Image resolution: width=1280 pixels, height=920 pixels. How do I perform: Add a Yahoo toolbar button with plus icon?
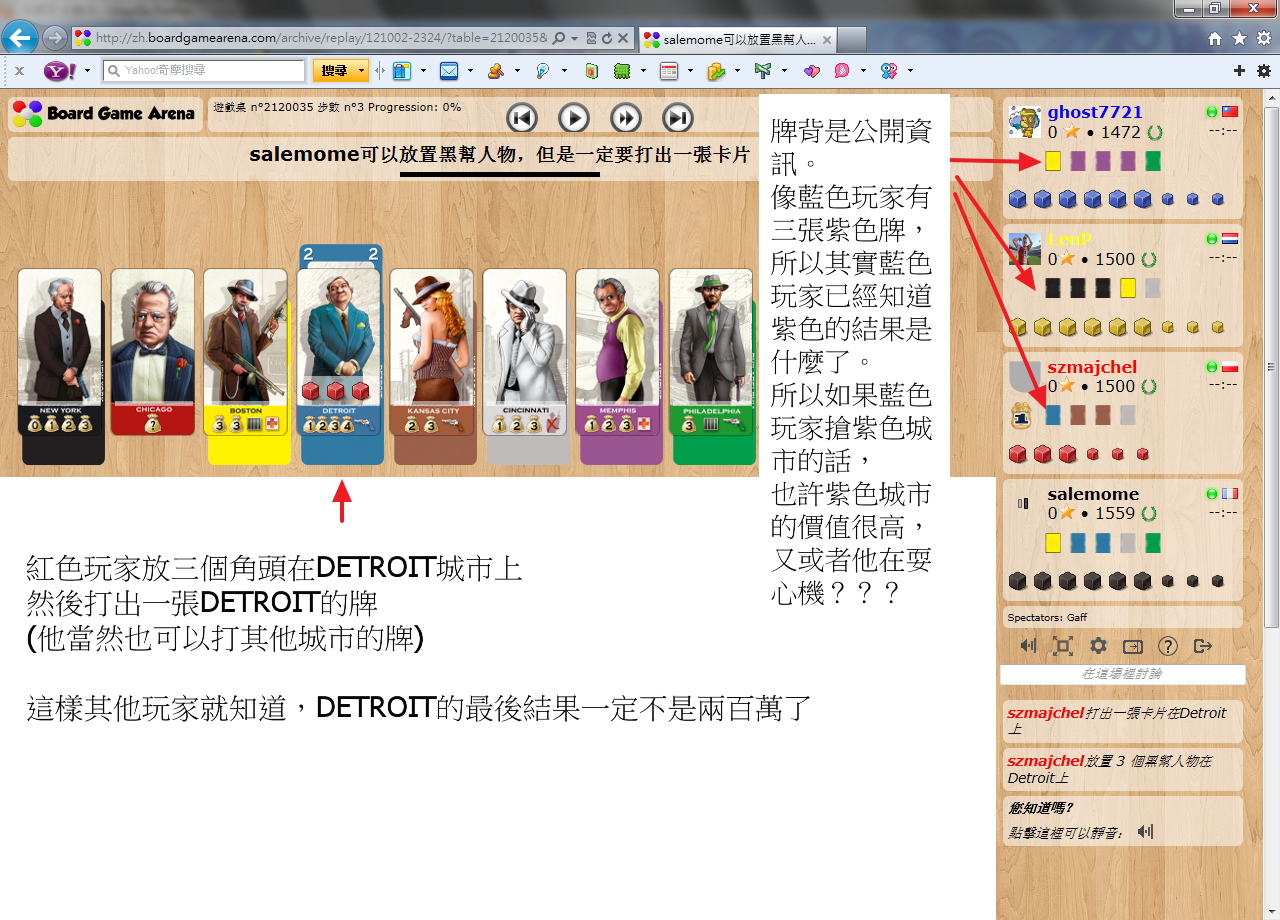coord(1239,71)
